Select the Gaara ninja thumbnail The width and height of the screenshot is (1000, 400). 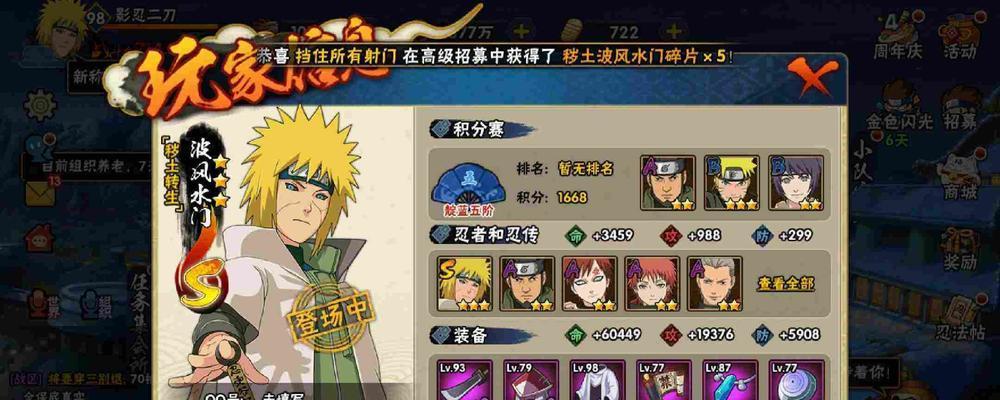point(589,284)
